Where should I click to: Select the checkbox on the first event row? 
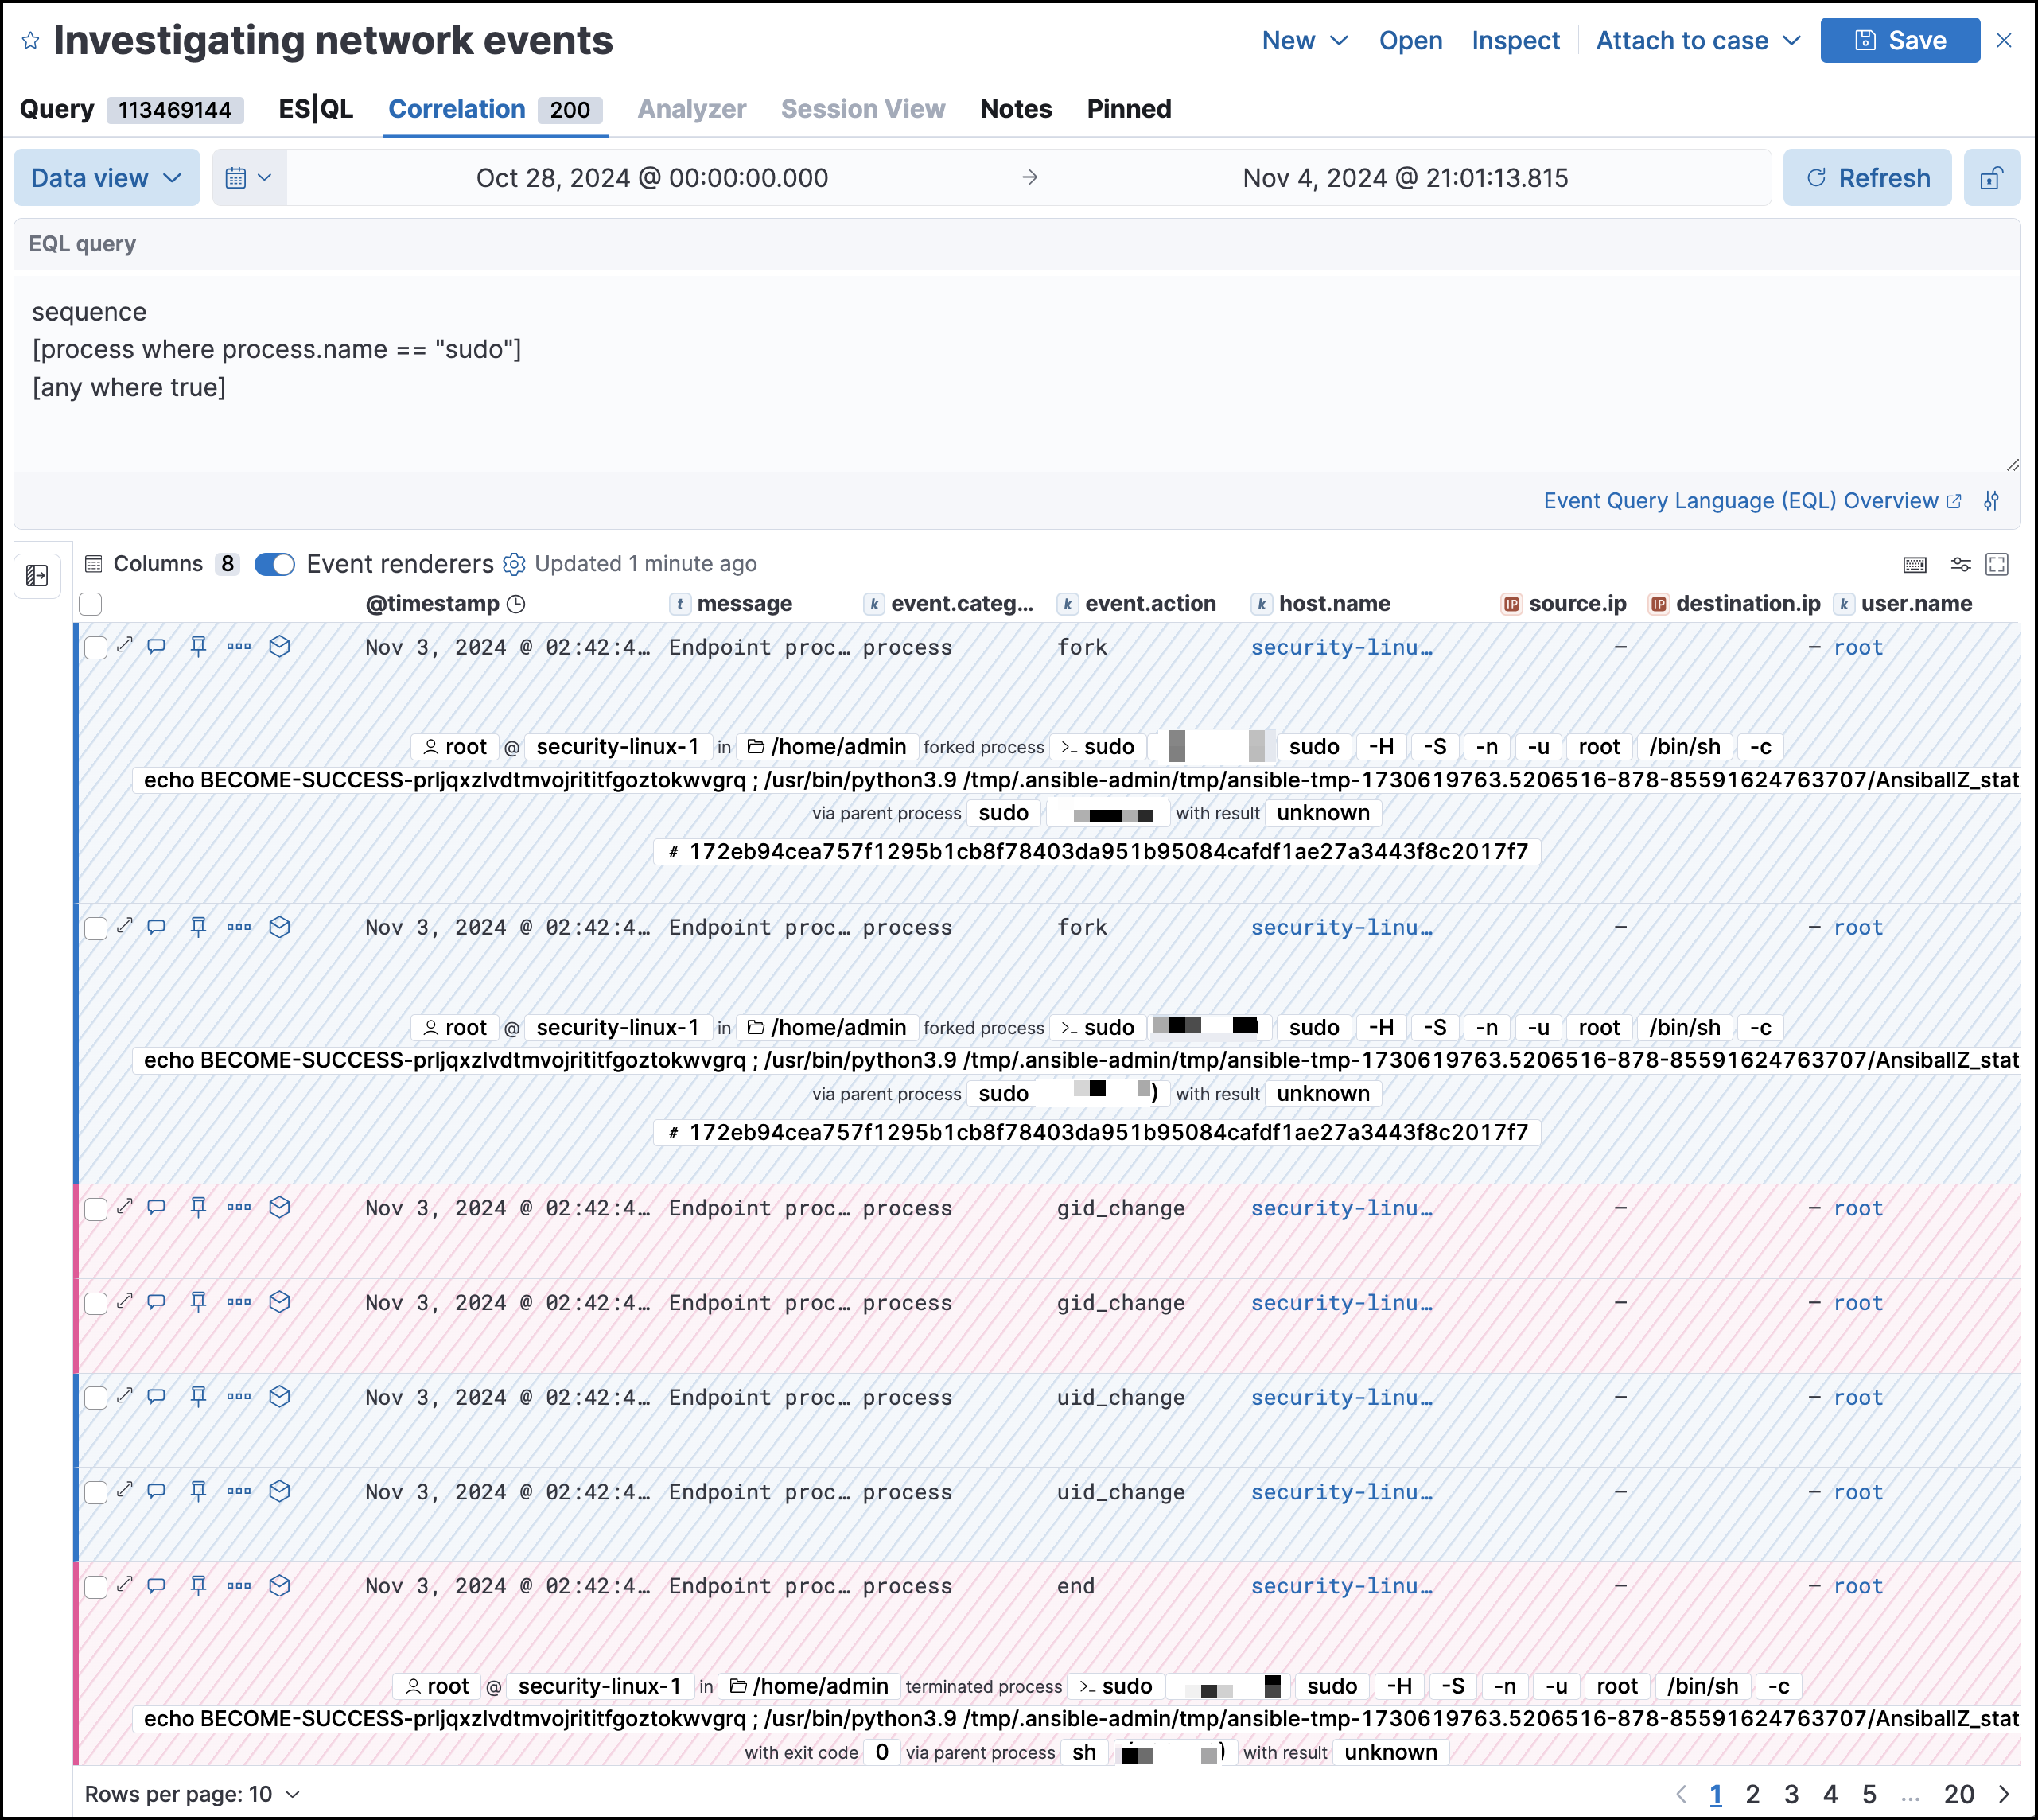[x=96, y=647]
